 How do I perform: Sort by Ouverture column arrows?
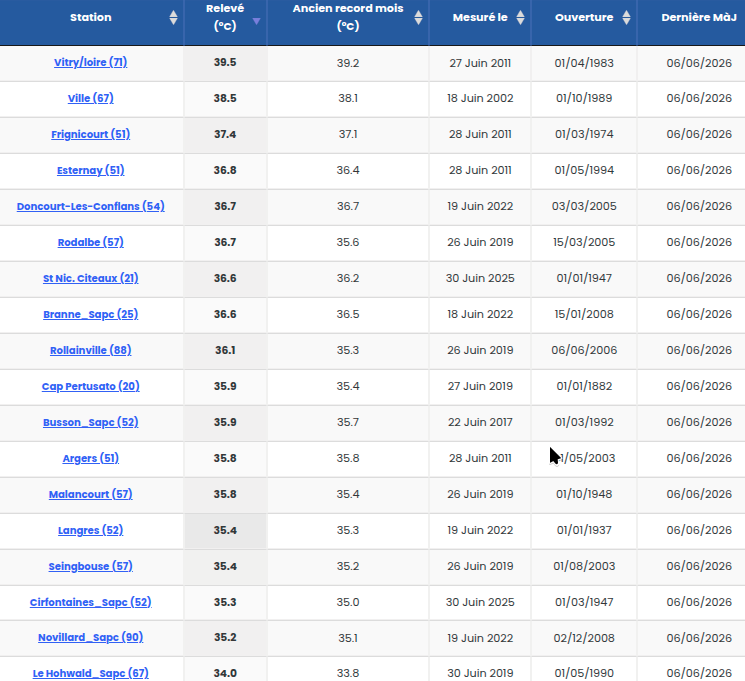(x=626, y=18)
